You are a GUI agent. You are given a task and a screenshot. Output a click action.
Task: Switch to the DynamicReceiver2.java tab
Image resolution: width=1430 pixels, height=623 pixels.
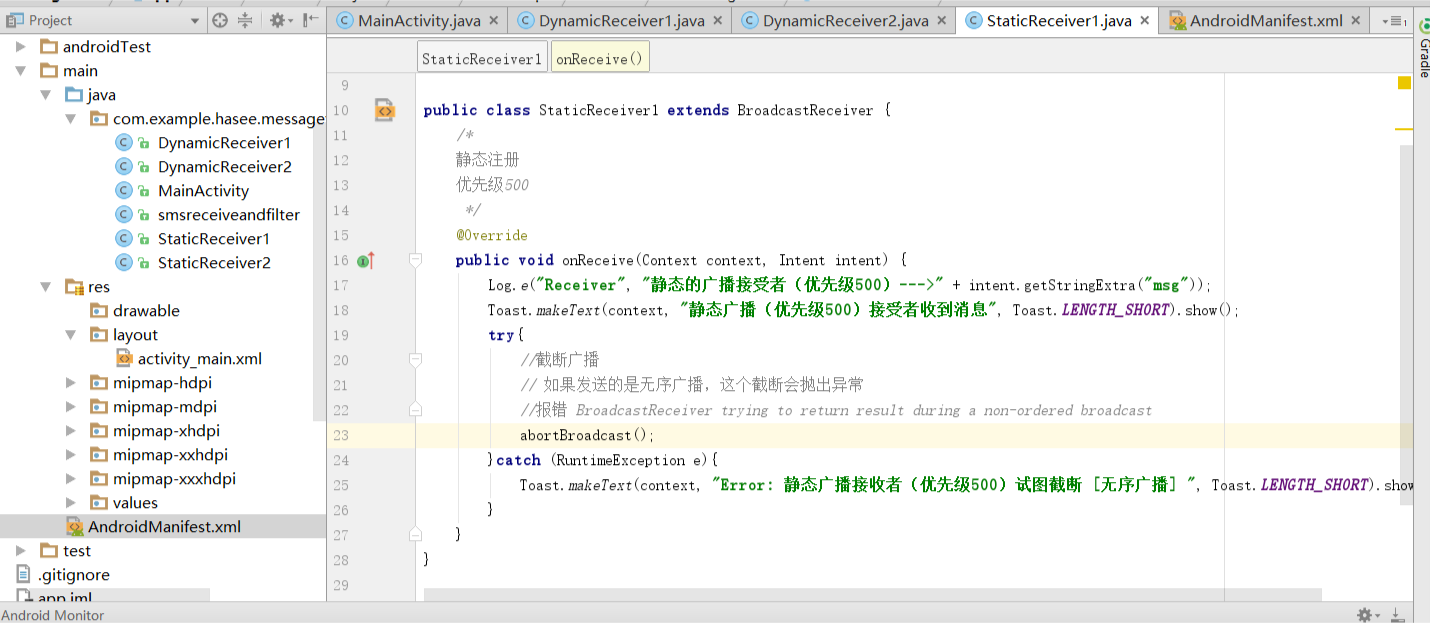pos(845,20)
